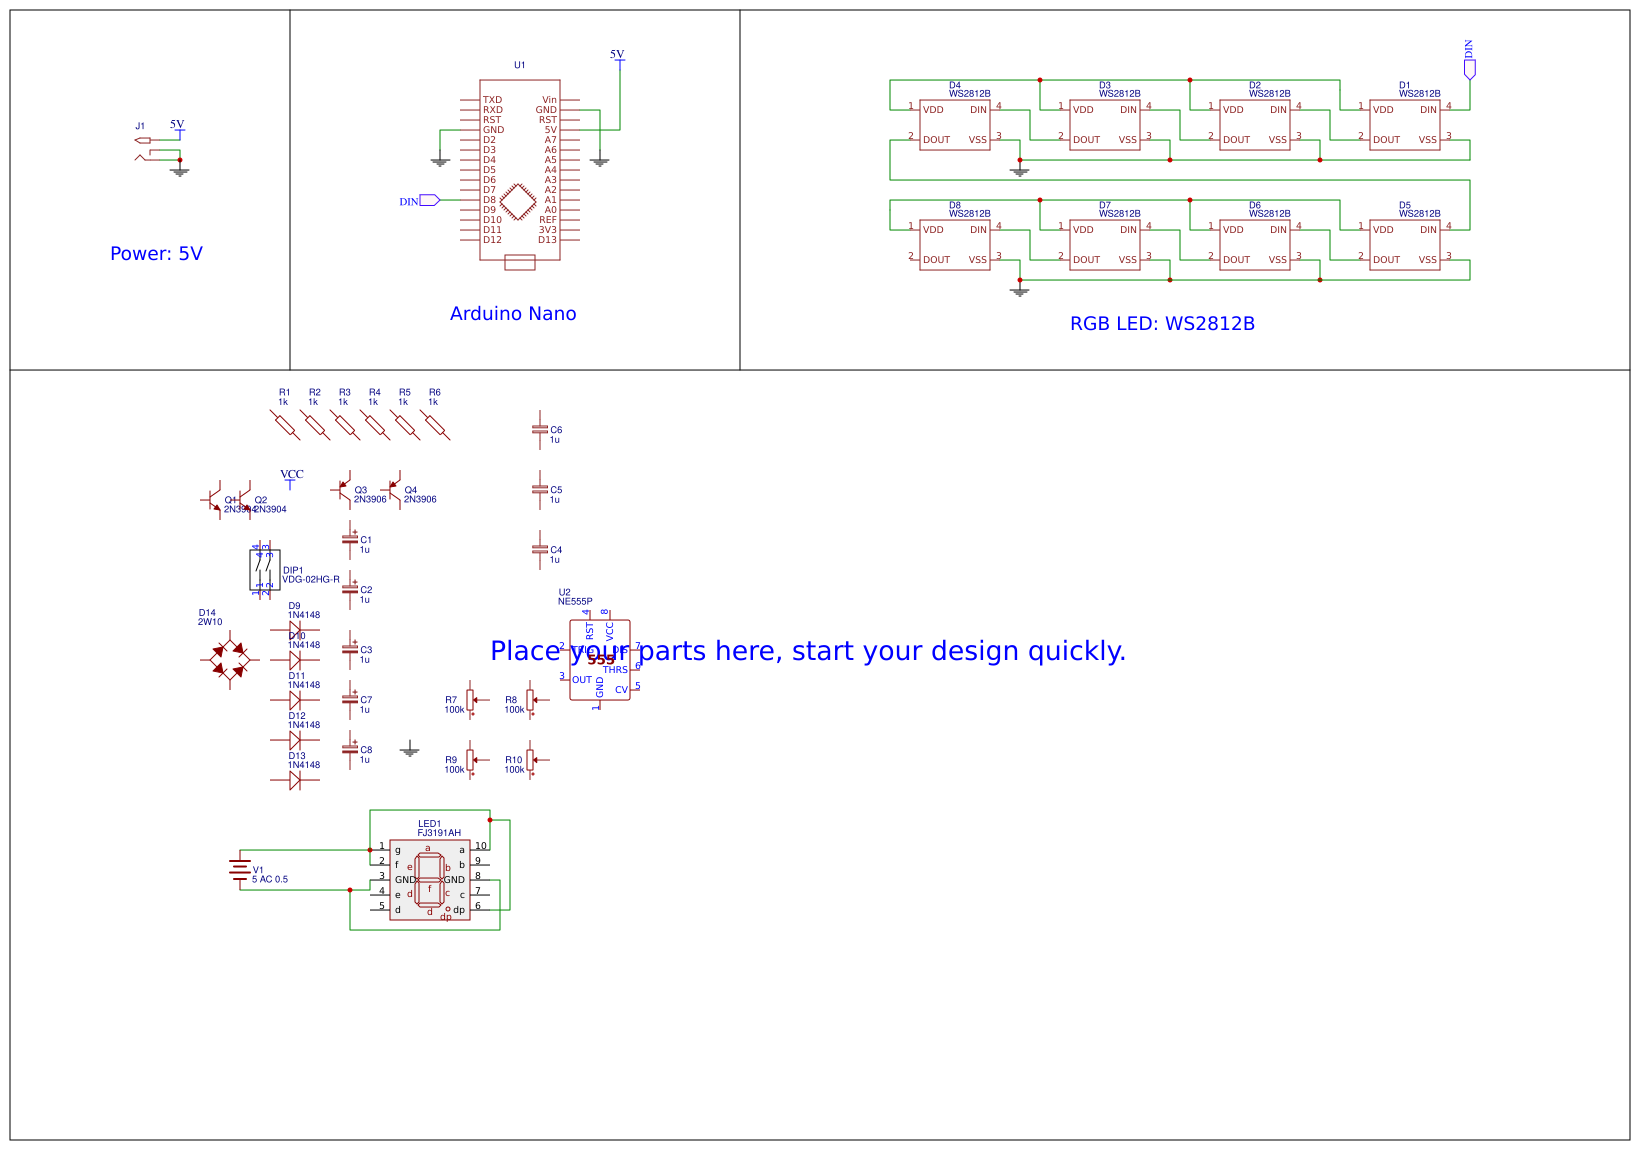
Task: Click the D5 WS2812B LED block
Action: click(x=1405, y=245)
